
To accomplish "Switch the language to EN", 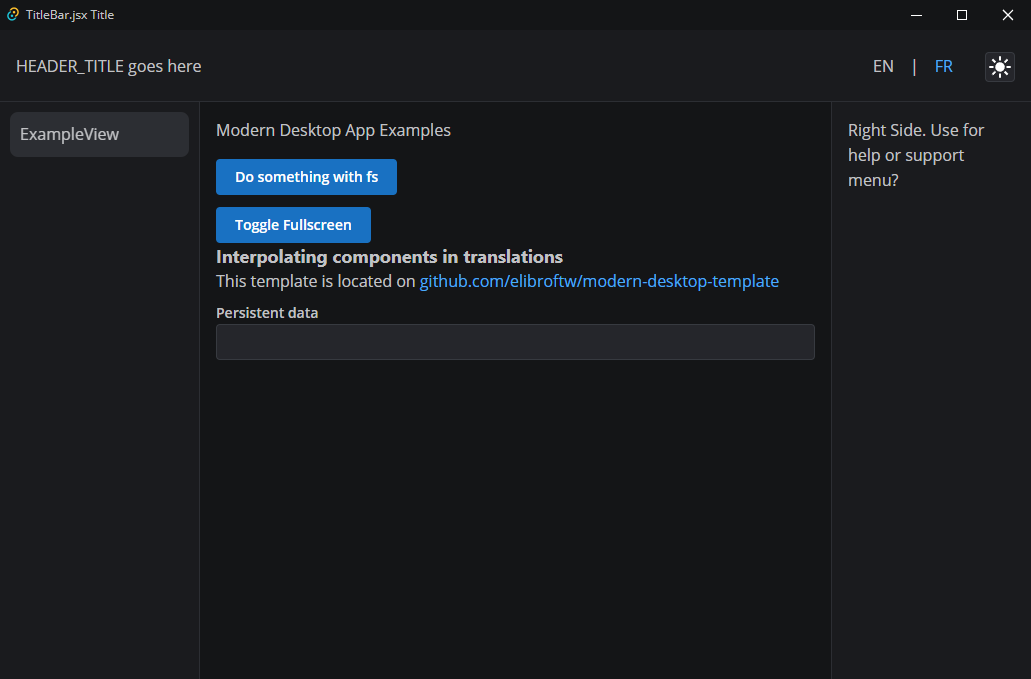I will point(883,66).
